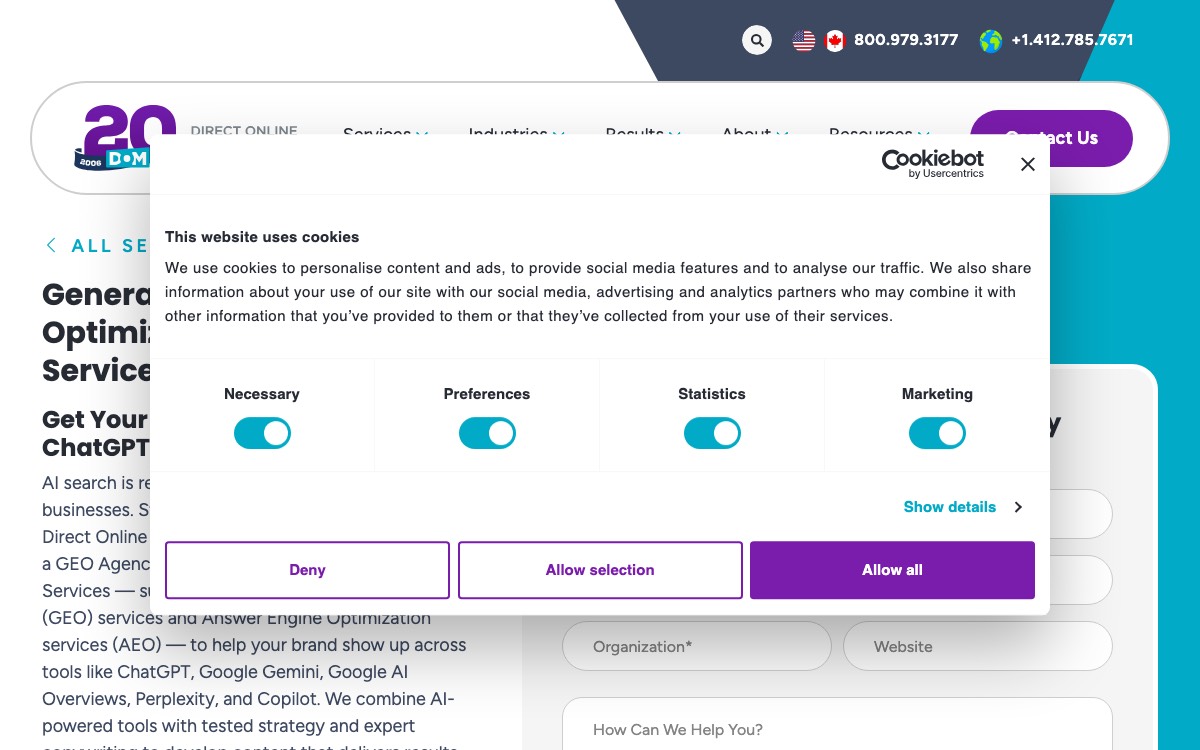Open the site search magnifier icon
Viewport: 1200px width, 750px height.
(x=757, y=40)
